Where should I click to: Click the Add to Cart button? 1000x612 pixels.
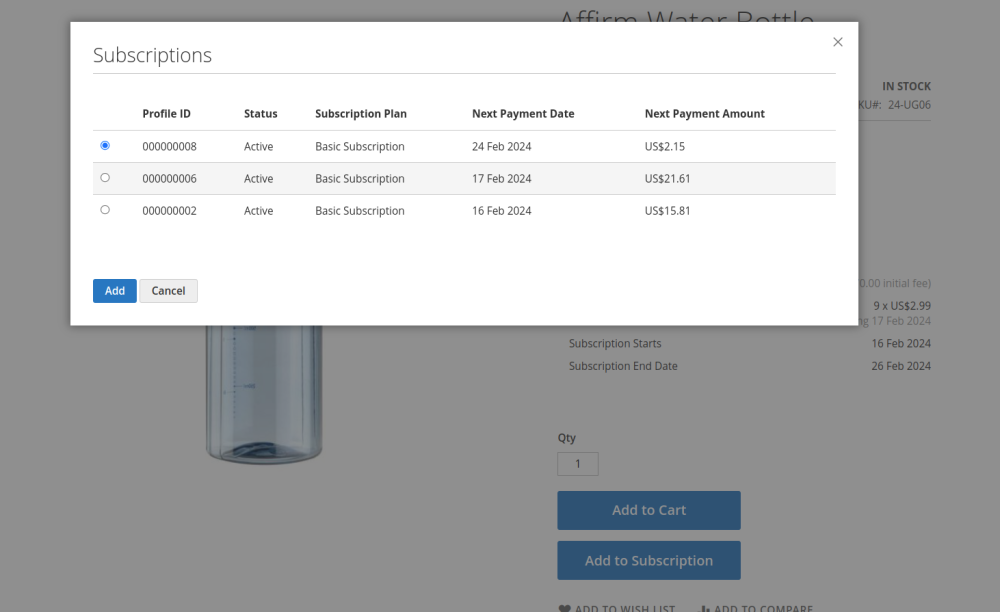[649, 510]
